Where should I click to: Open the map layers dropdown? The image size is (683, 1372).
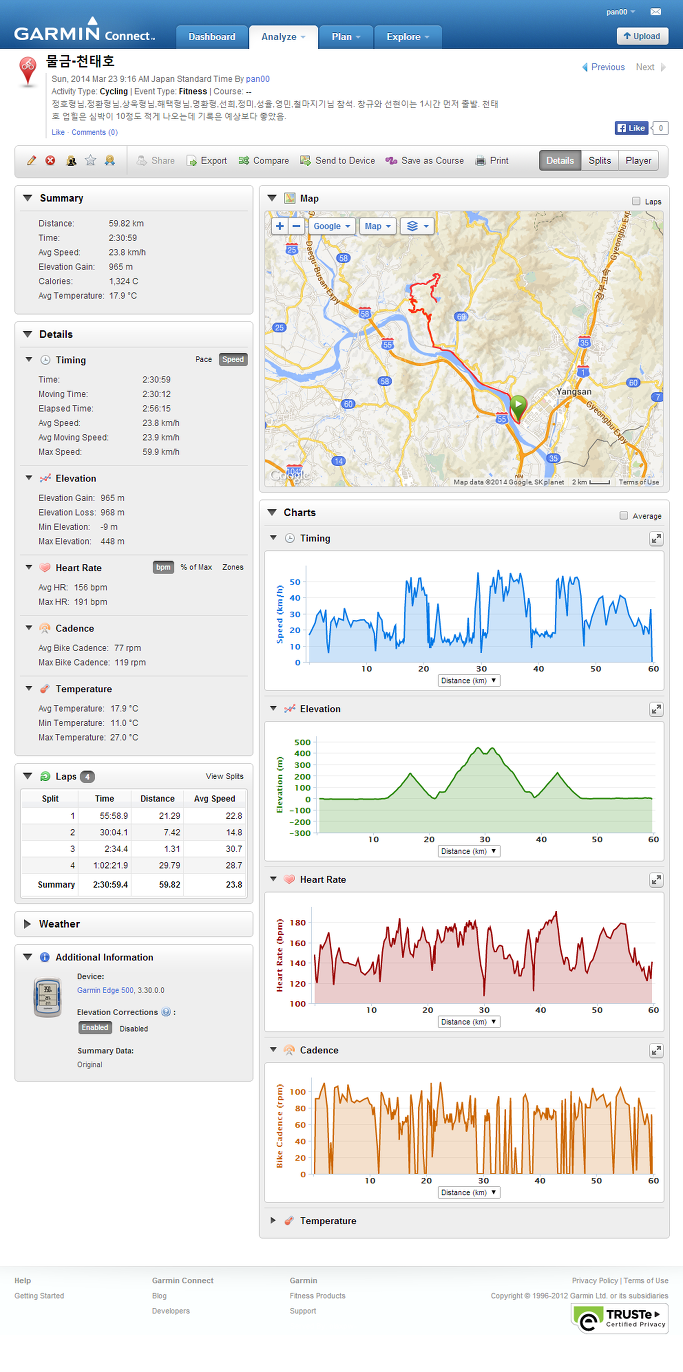417,226
